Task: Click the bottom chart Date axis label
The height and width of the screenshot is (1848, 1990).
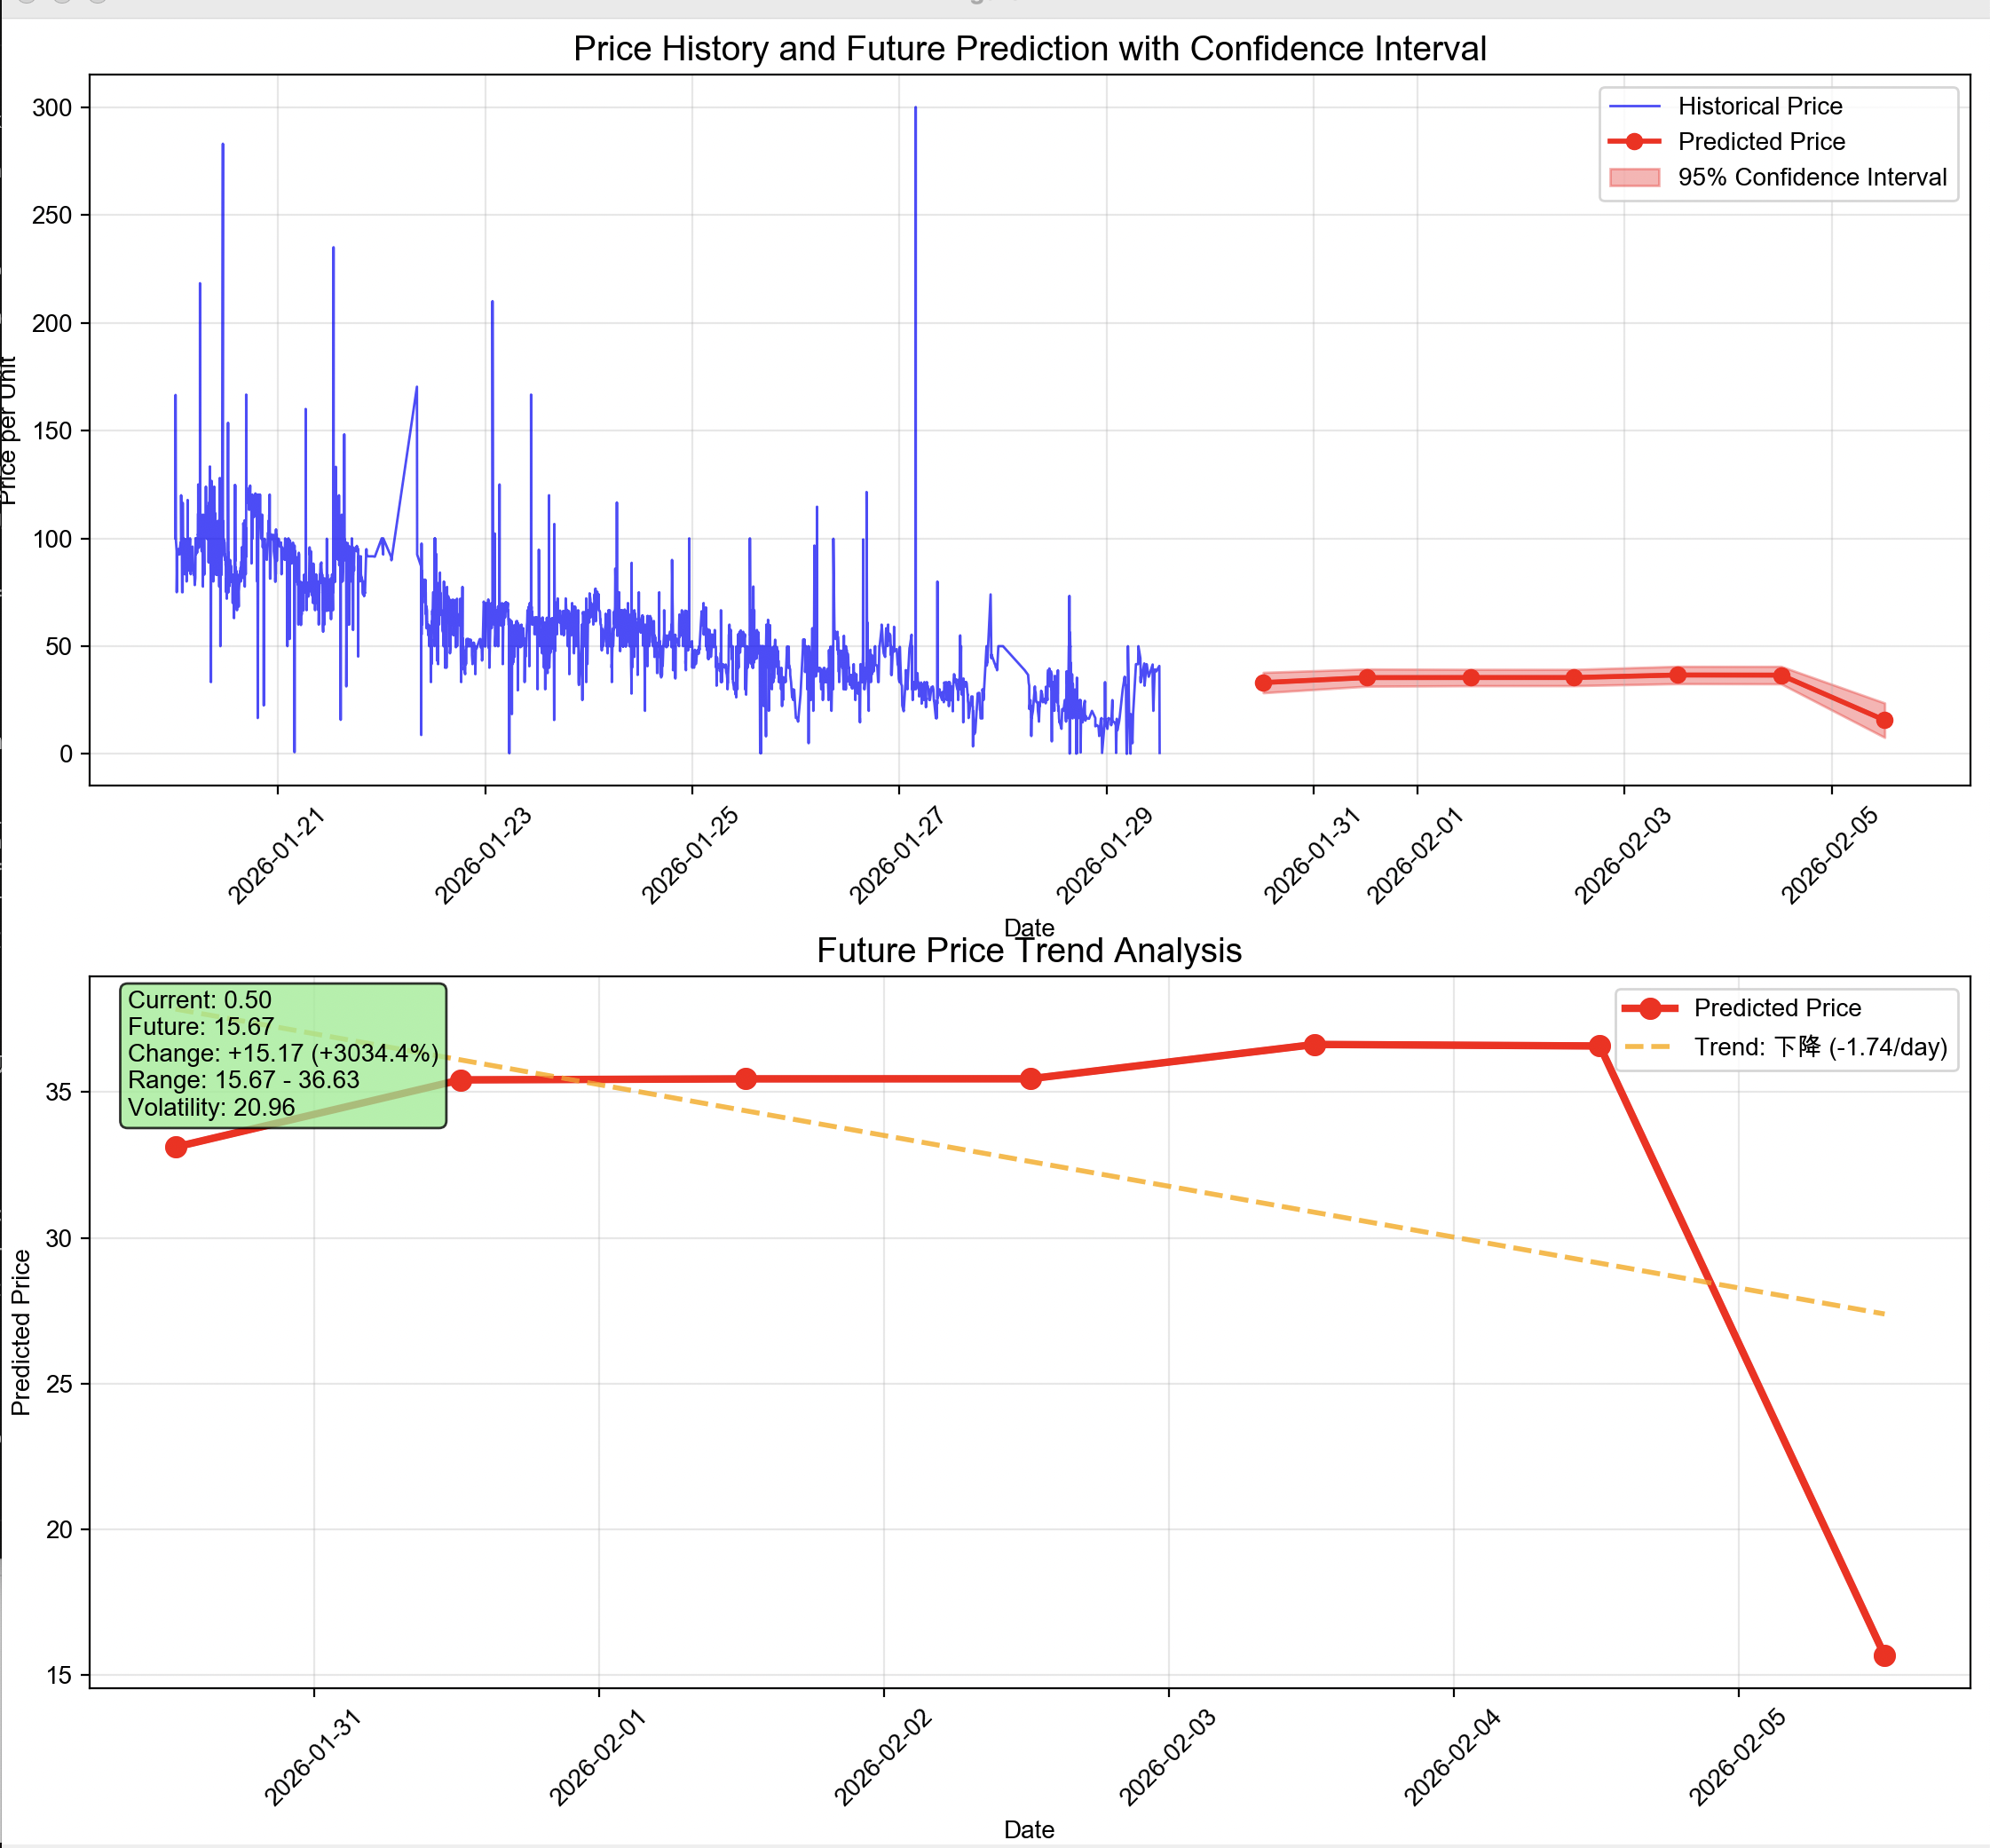Action: pyautogui.click(x=1029, y=1829)
